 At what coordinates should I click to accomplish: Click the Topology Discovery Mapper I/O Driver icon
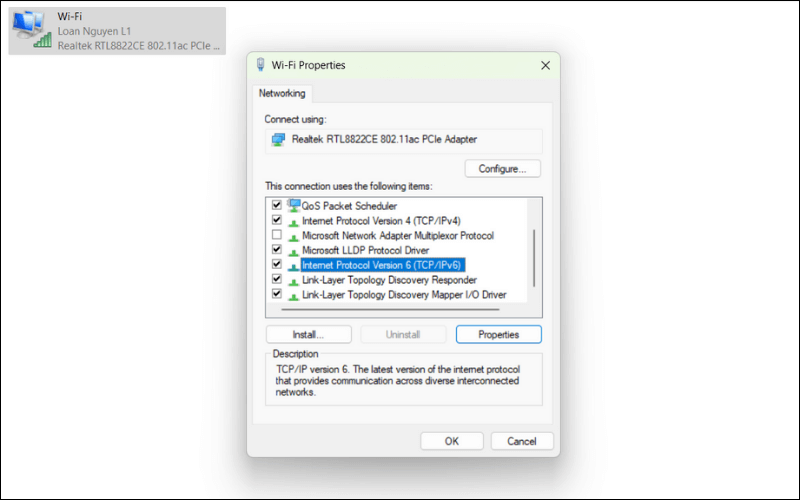(x=293, y=296)
